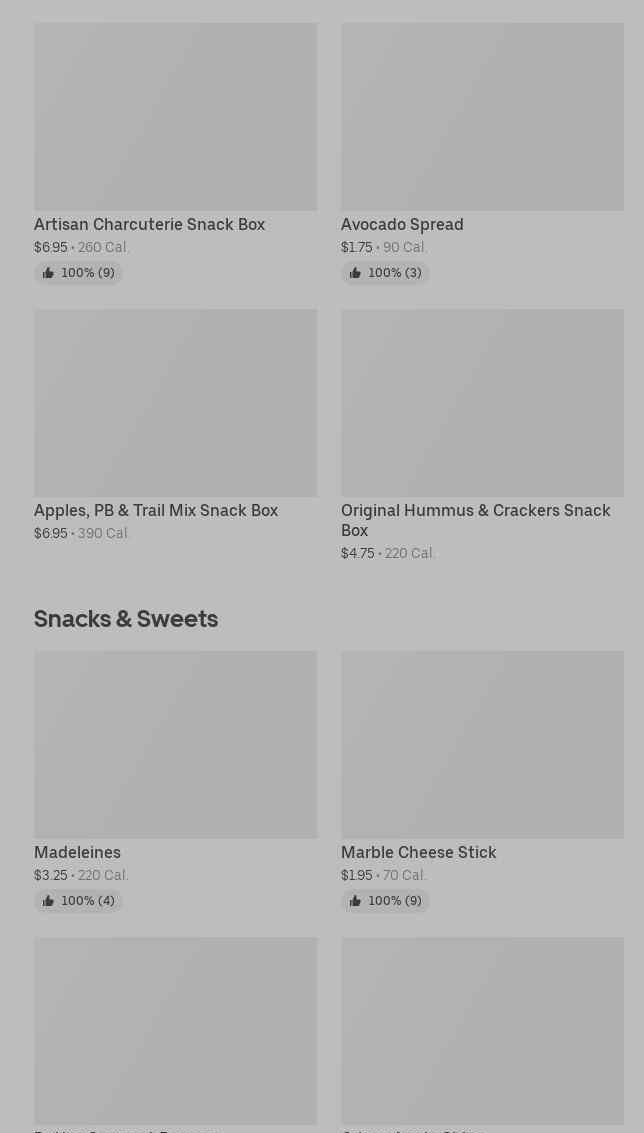Click the image card below Madeleines rating

pos(175,1030)
